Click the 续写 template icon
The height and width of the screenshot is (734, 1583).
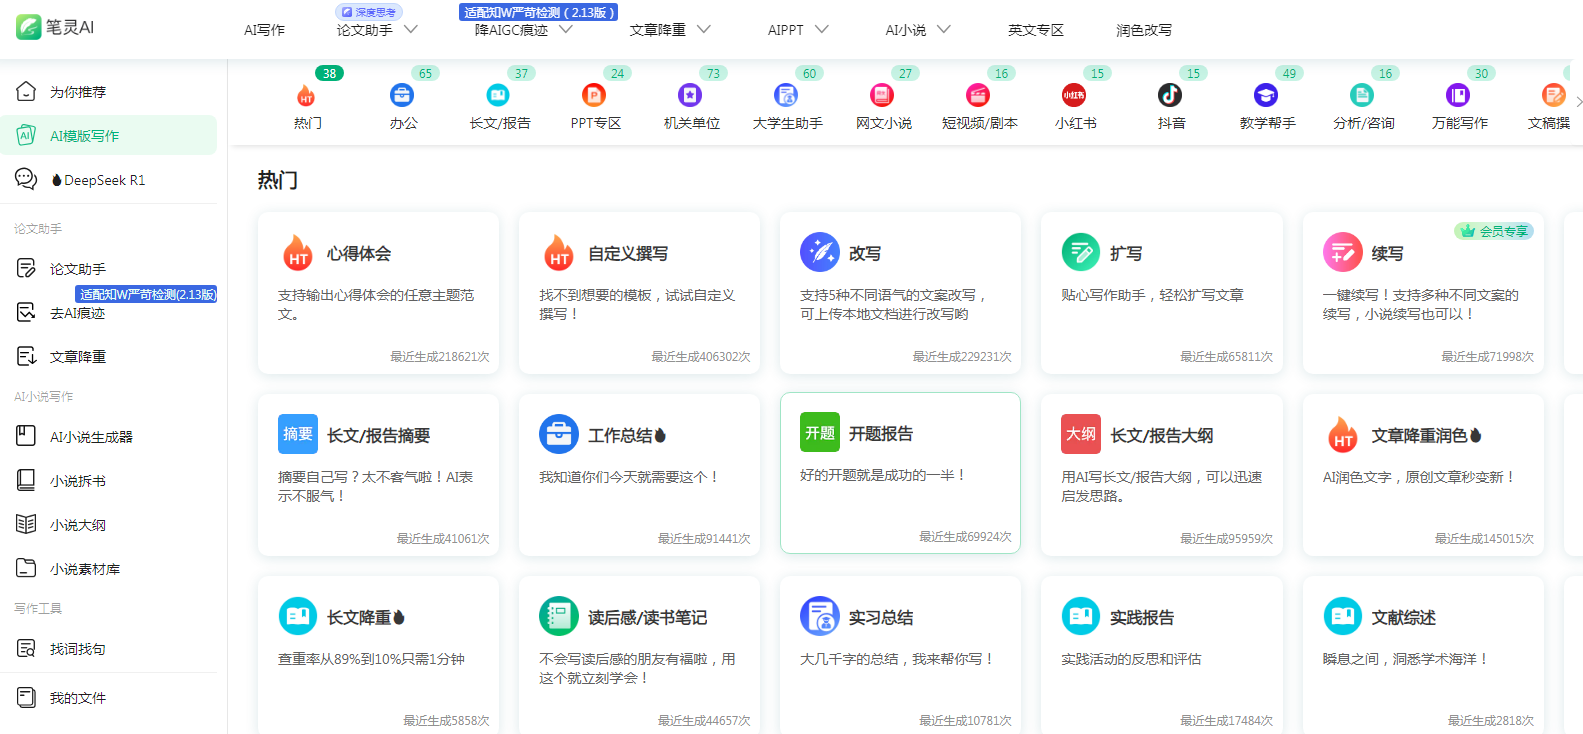point(1342,253)
